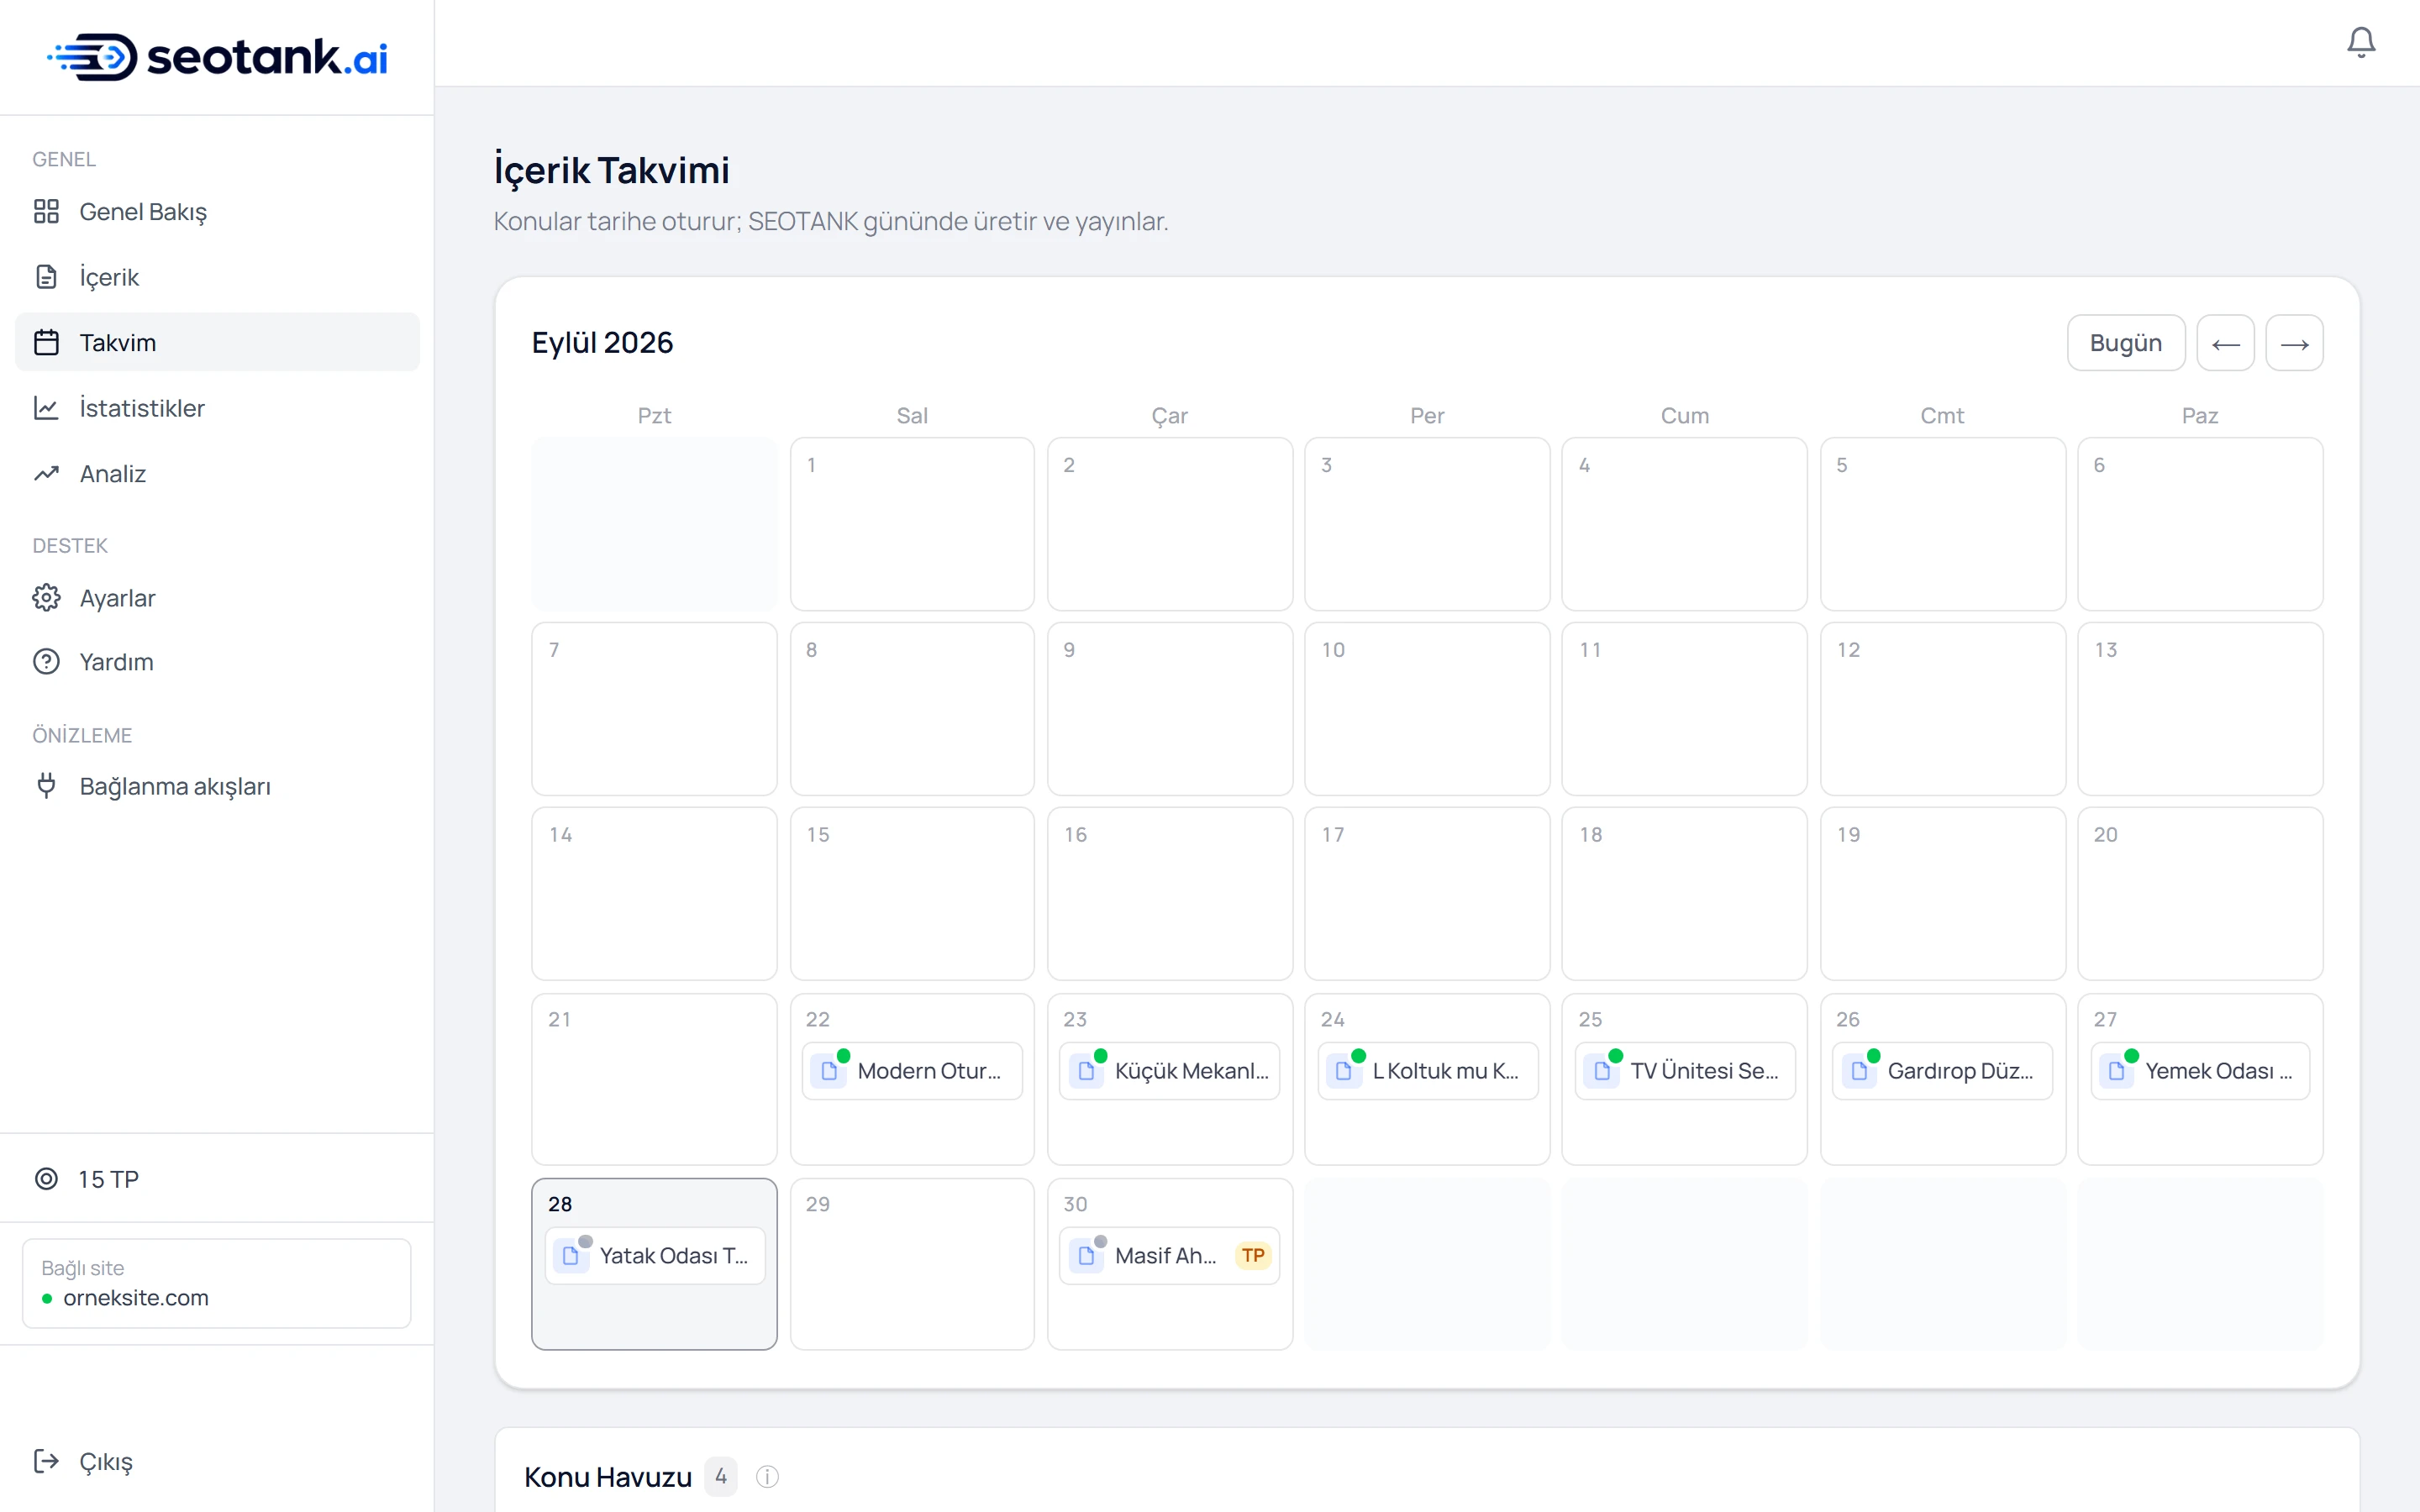Click the 15 TP balance text
The width and height of the screenshot is (2420, 1512).
pos(109,1179)
